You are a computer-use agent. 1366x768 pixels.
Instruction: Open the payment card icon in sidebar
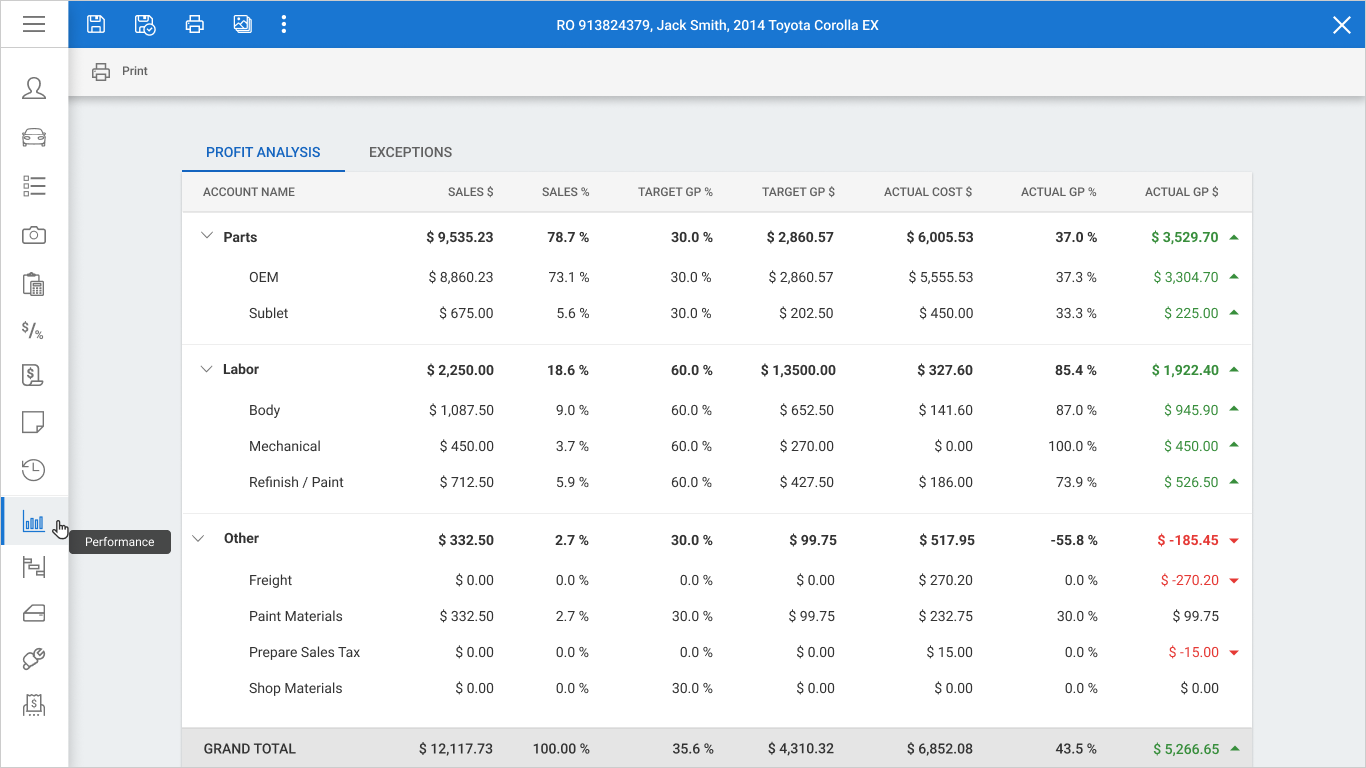34,613
